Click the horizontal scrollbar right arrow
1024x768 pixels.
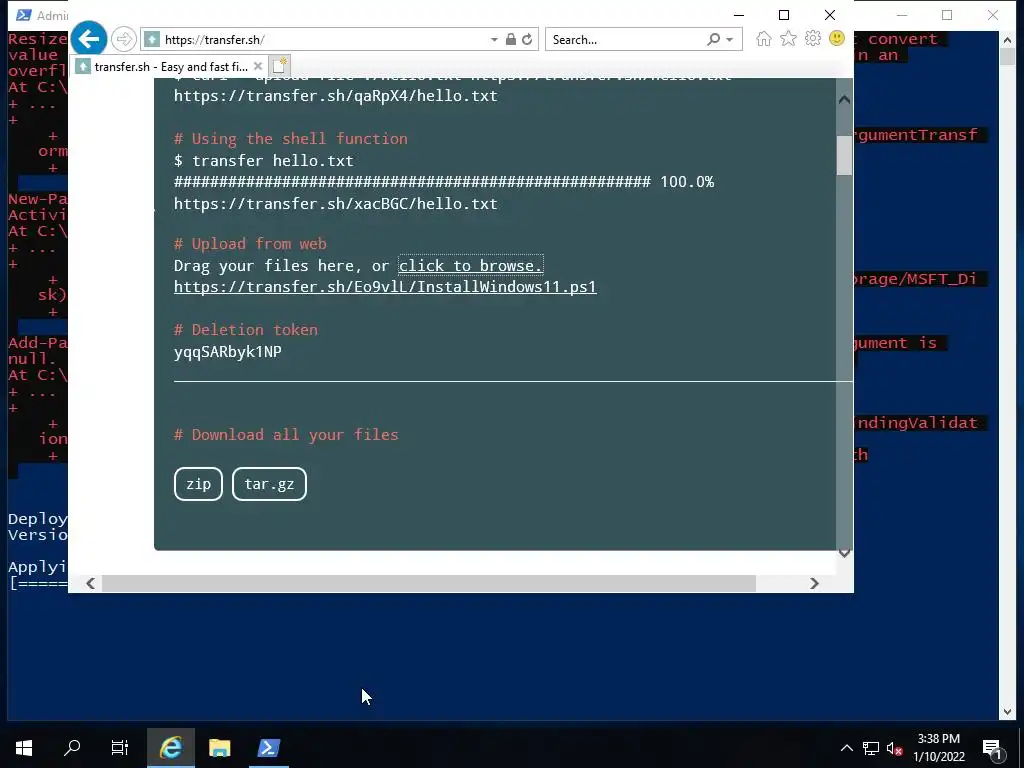point(814,583)
